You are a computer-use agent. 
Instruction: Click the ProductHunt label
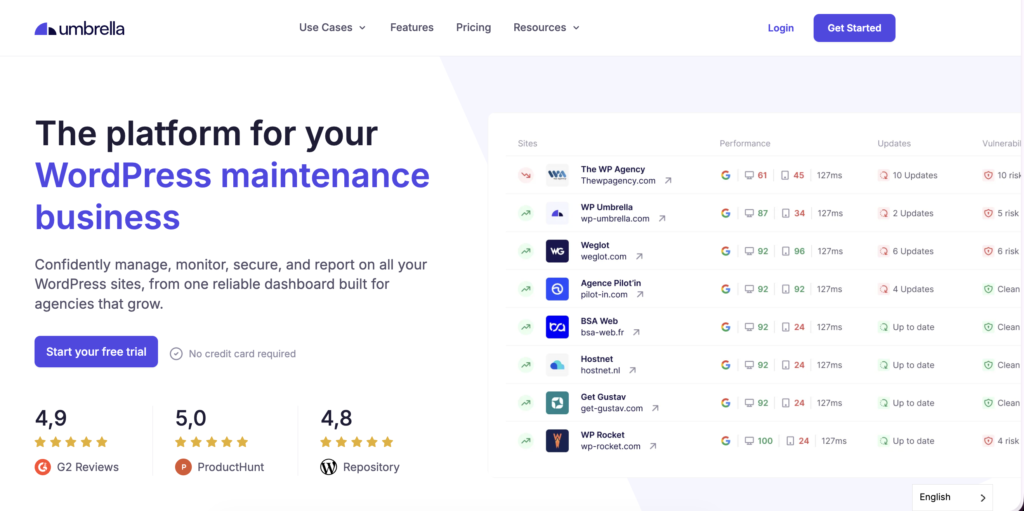coord(231,467)
